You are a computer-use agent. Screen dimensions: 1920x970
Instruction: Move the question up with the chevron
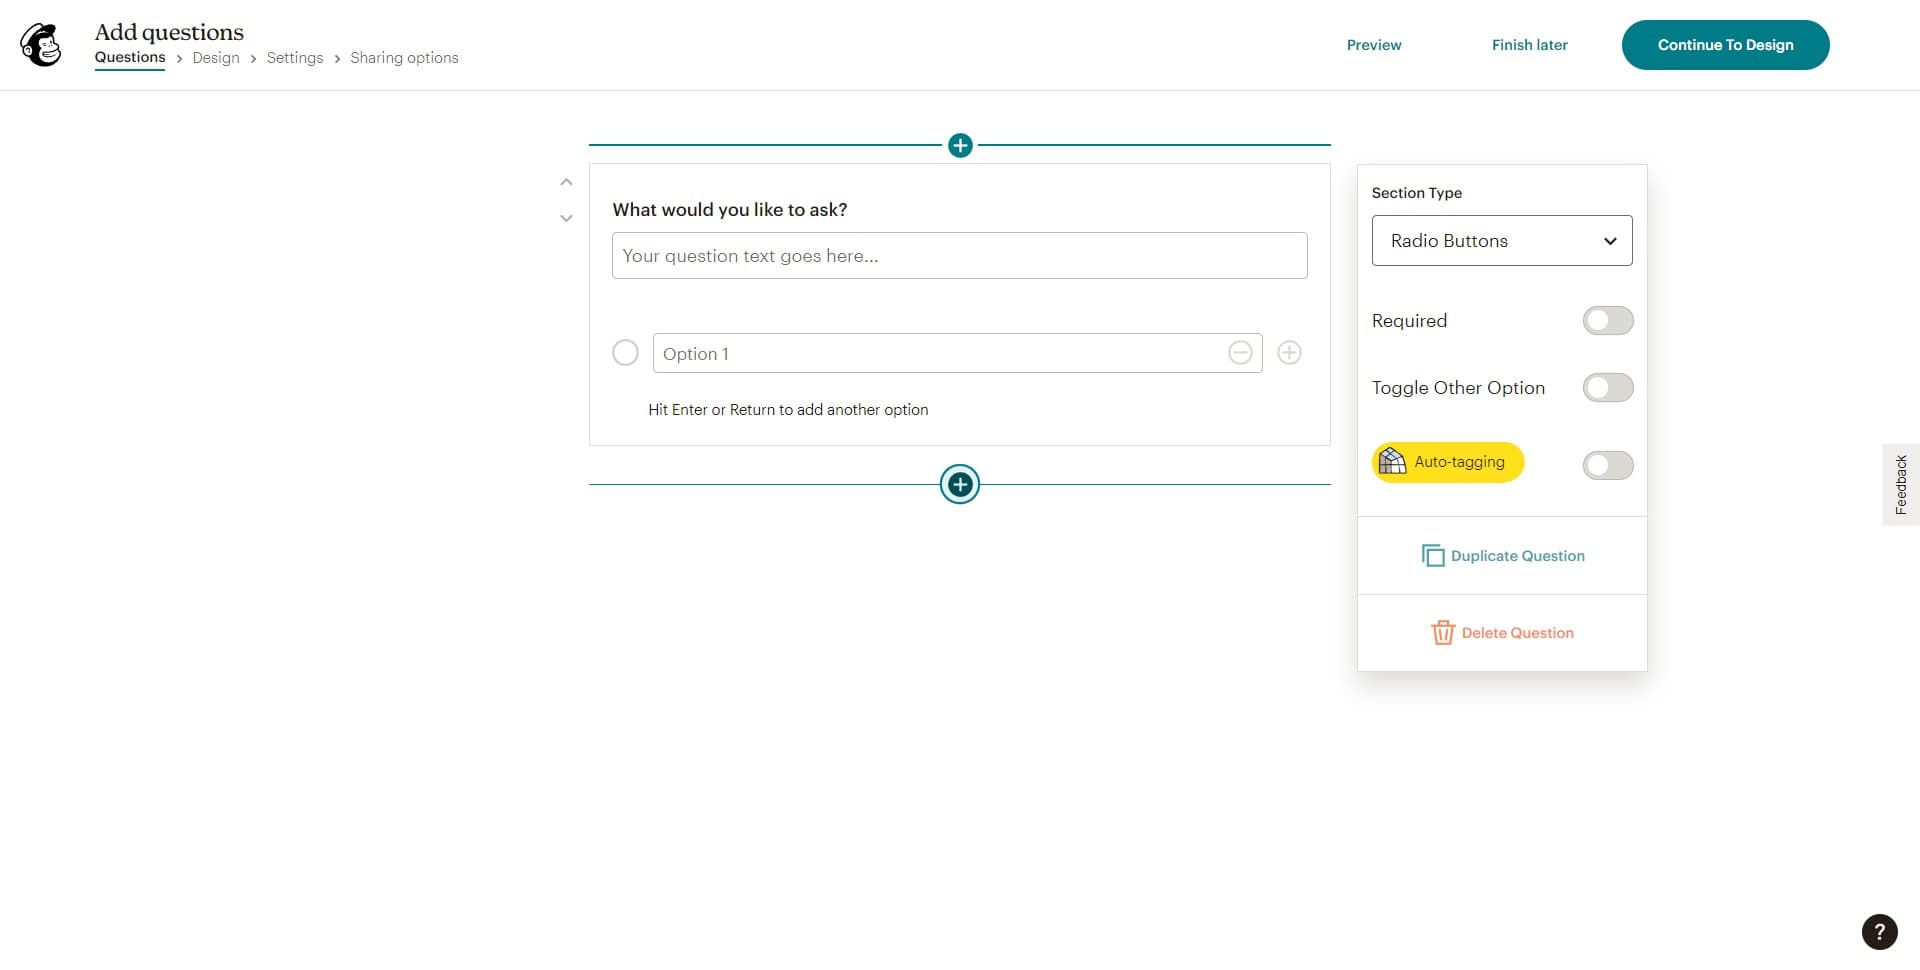[566, 181]
